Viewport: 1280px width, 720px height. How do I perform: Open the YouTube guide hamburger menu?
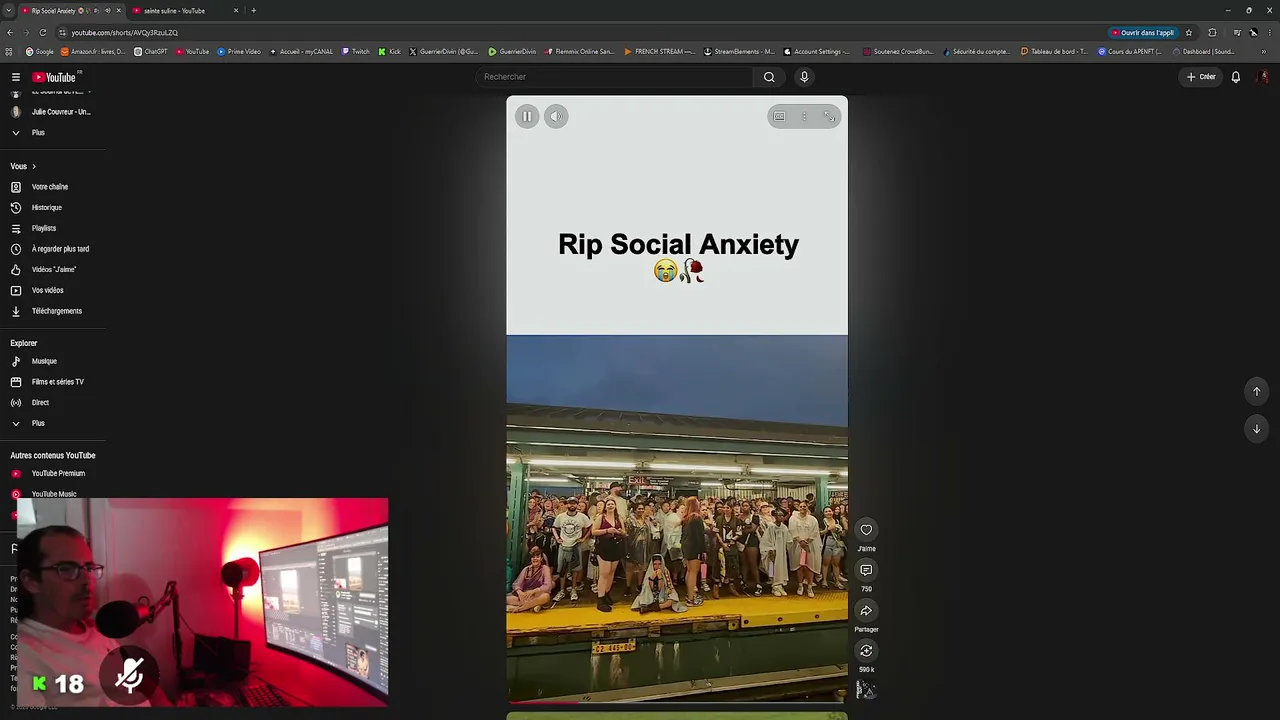pyautogui.click(x=16, y=77)
